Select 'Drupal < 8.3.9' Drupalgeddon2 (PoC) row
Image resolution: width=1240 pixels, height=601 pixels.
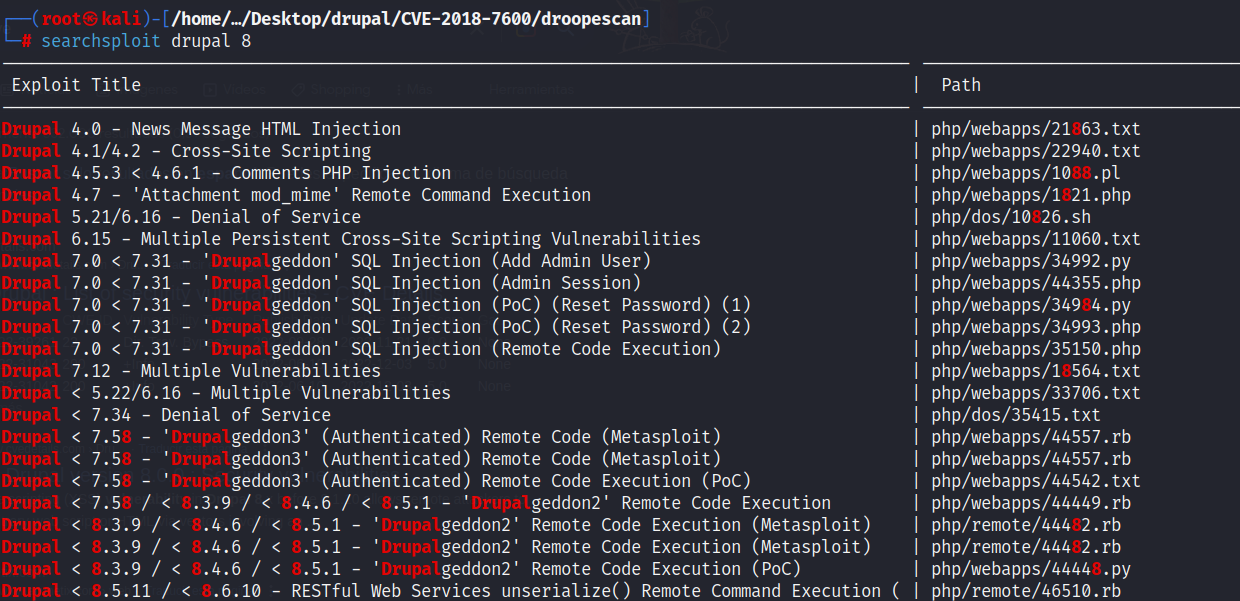click(401, 569)
